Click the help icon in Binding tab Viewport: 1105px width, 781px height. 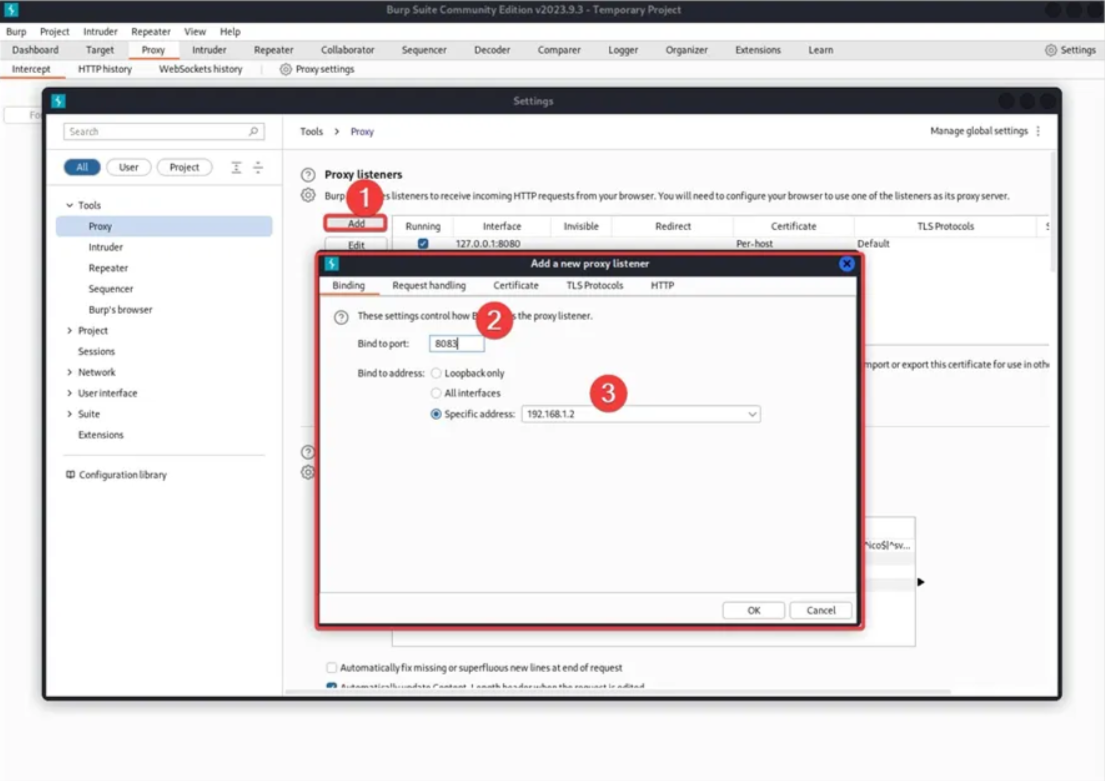pyautogui.click(x=341, y=317)
